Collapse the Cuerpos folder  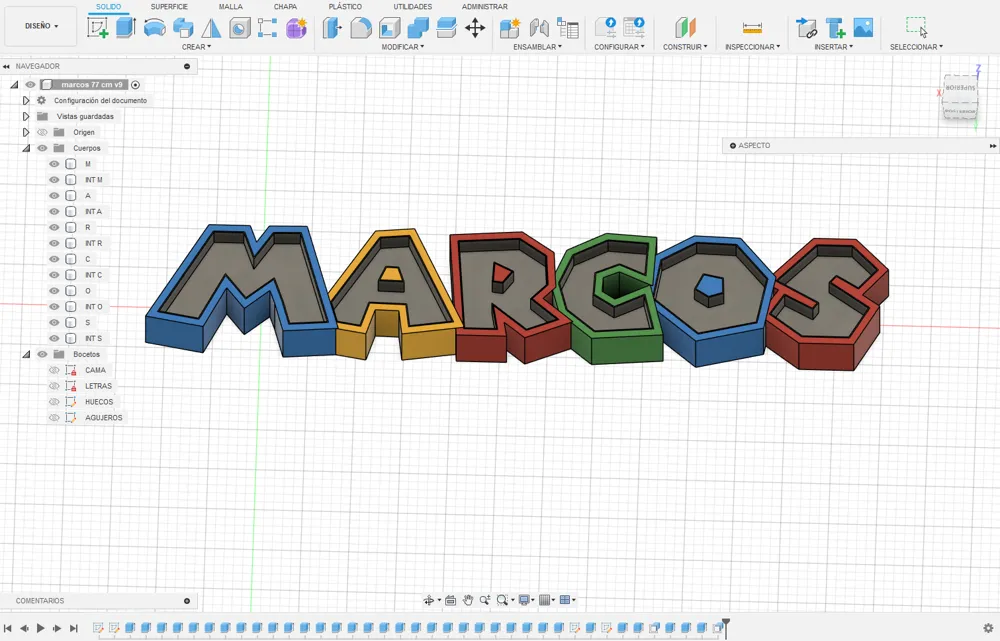click(x=26, y=148)
